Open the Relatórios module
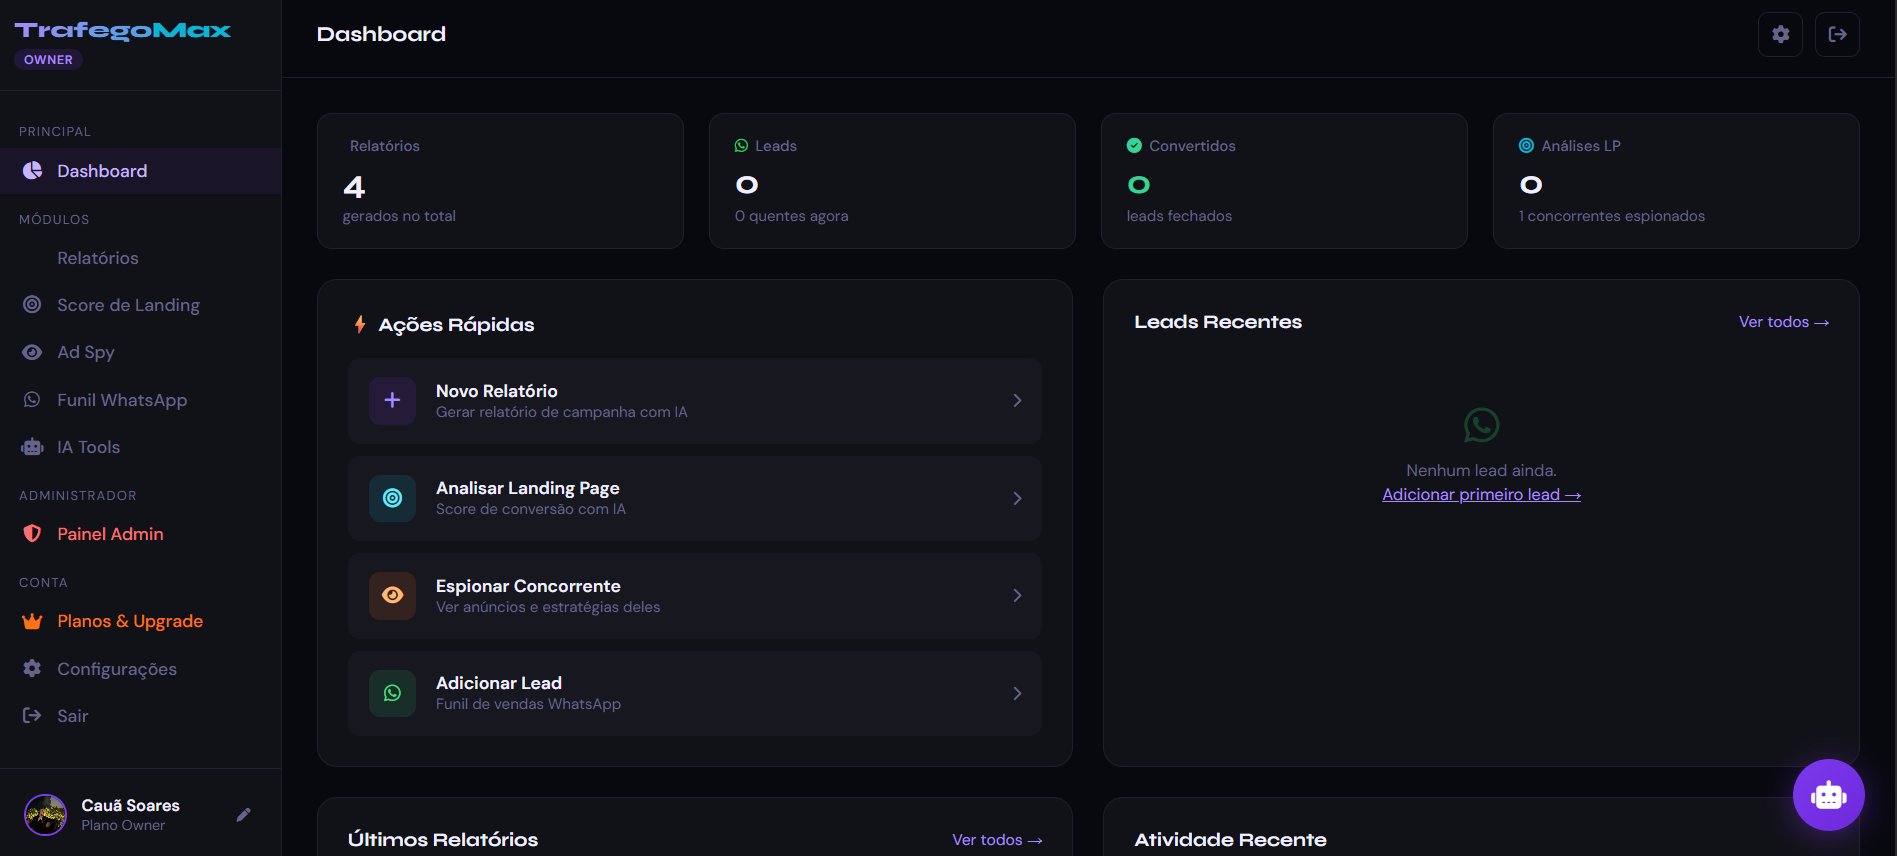 tap(140, 258)
